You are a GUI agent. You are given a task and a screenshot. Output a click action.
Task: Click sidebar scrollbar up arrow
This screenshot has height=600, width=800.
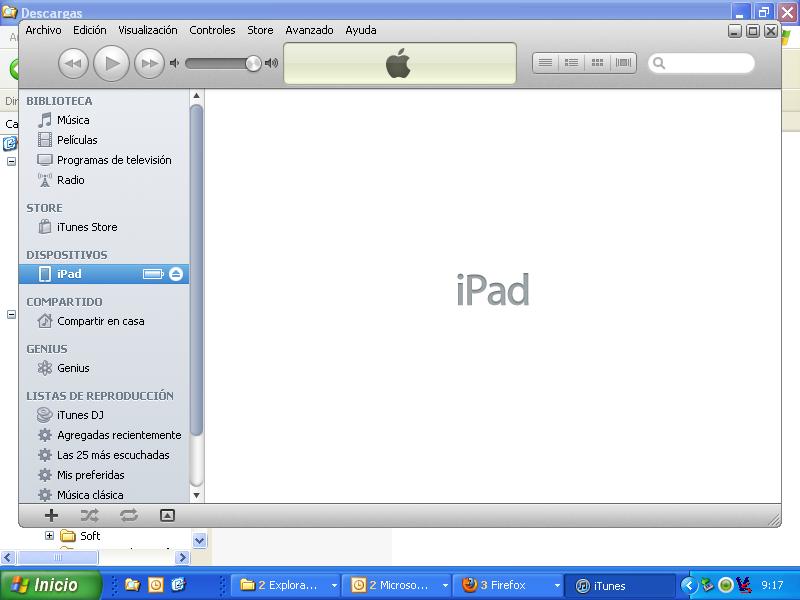coord(196,96)
